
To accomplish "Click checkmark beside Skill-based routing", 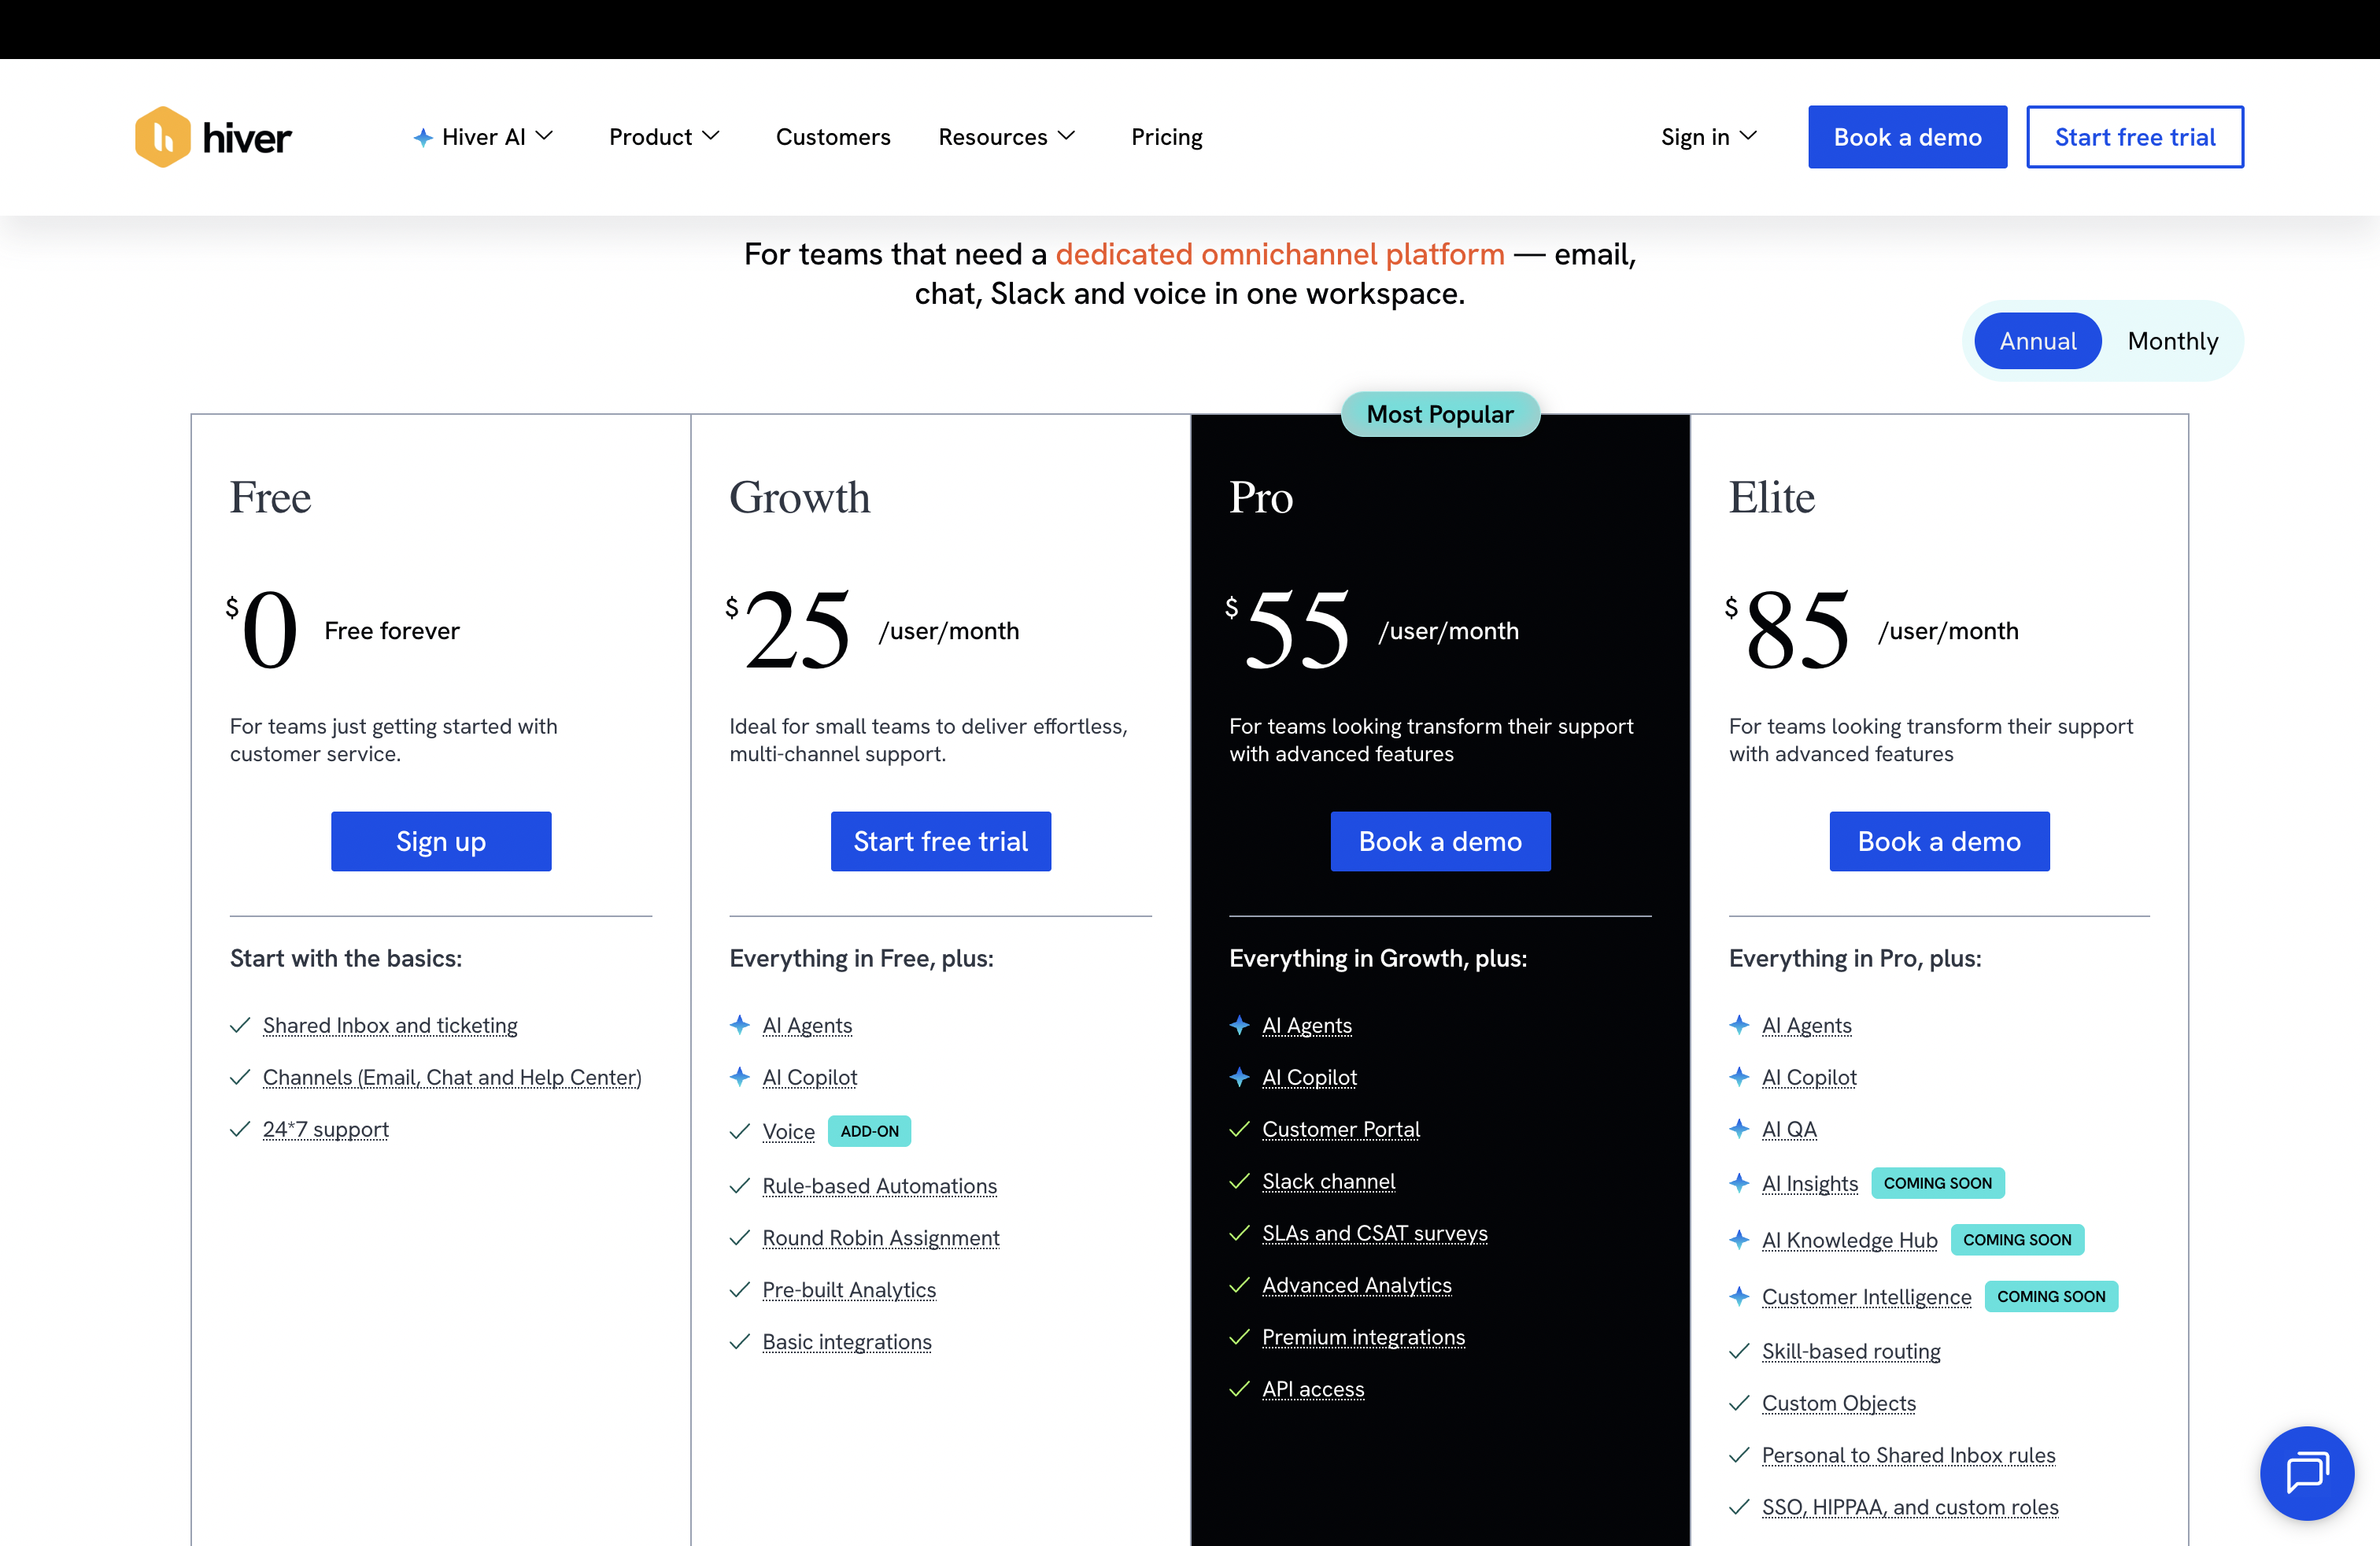I will pos(1739,1351).
